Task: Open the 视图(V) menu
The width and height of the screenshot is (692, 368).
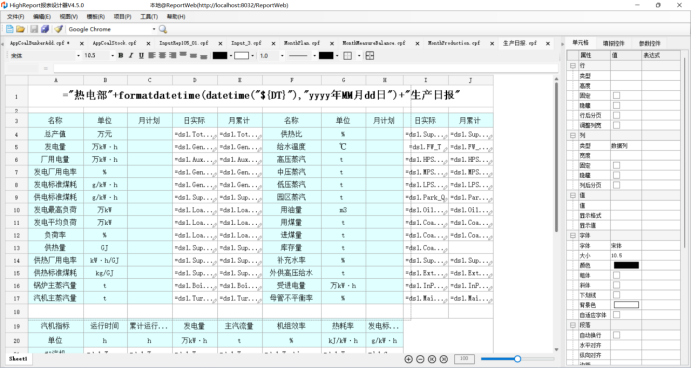Action: pyautogui.click(x=69, y=17)
